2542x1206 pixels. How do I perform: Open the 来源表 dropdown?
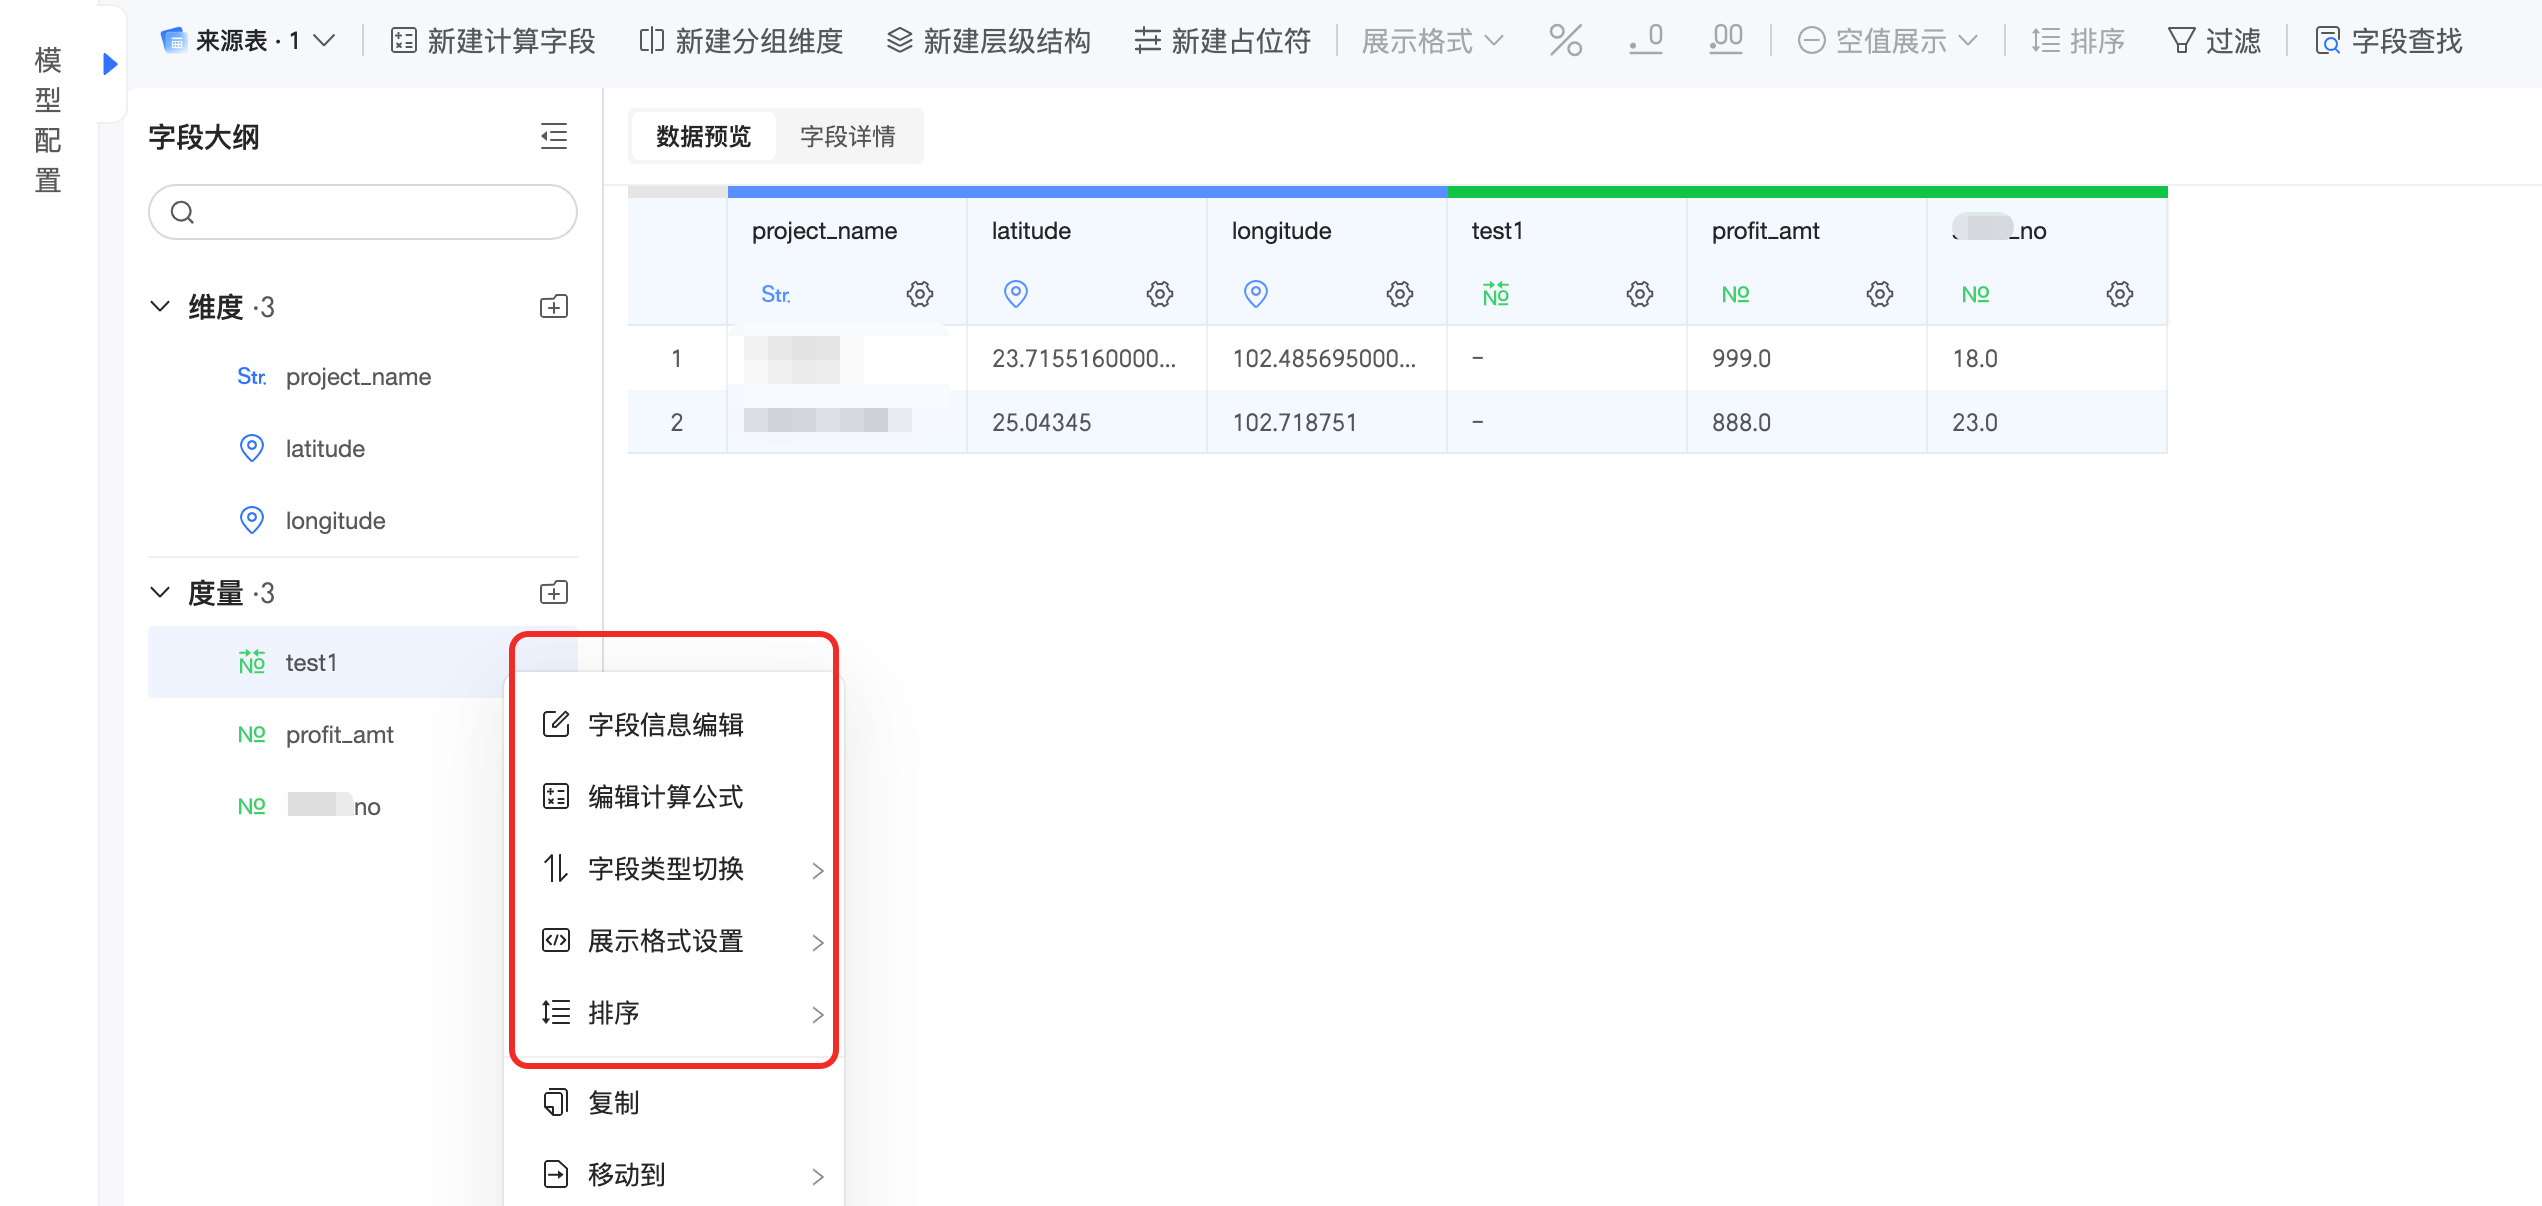[248, 41]
